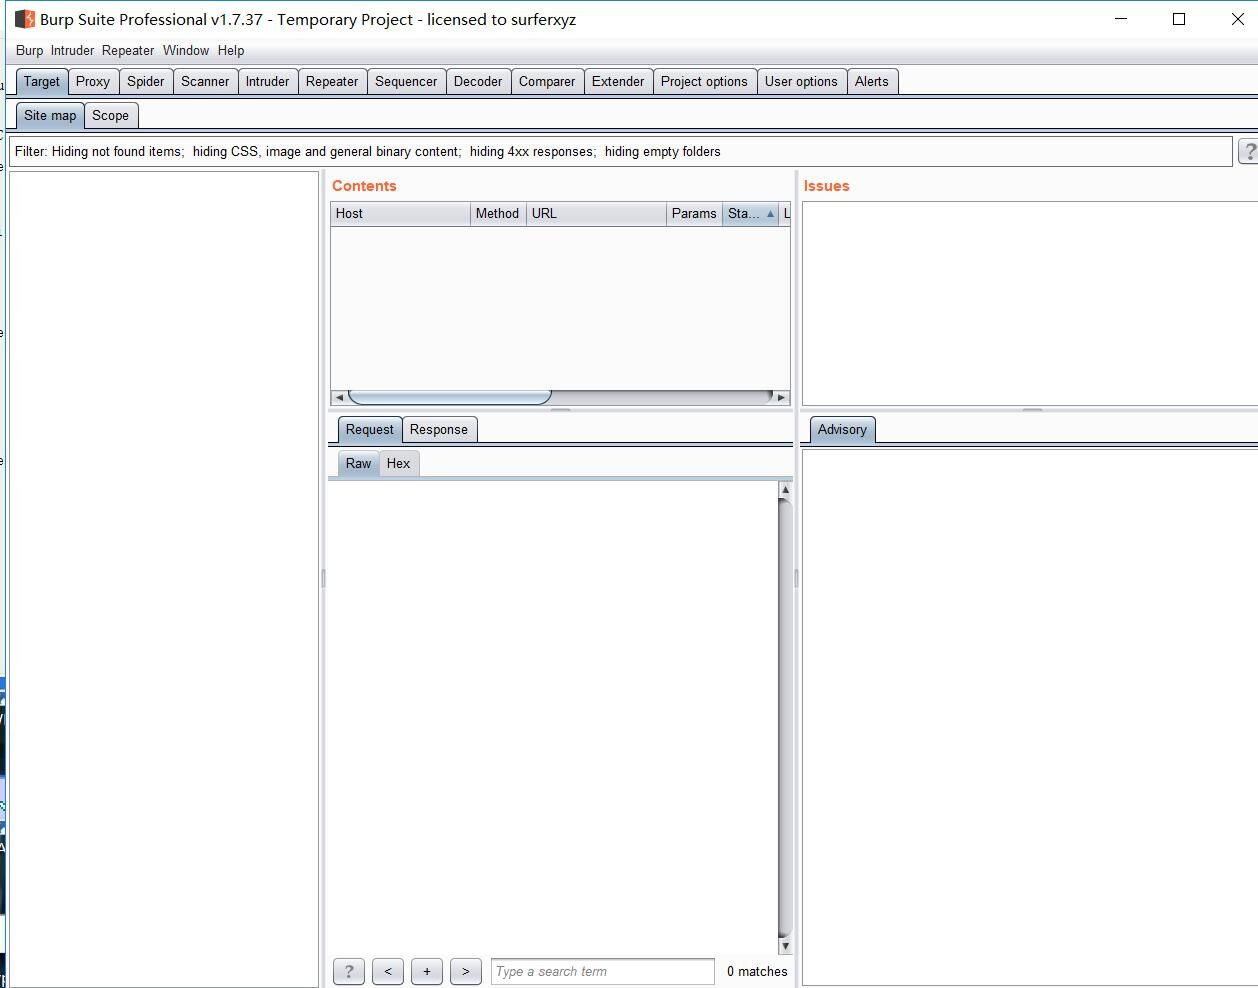Screen dimensions: 1258x988
Task: Go to the Repeater tool tab
Action: pyautogui.click(x=332, y=82)
